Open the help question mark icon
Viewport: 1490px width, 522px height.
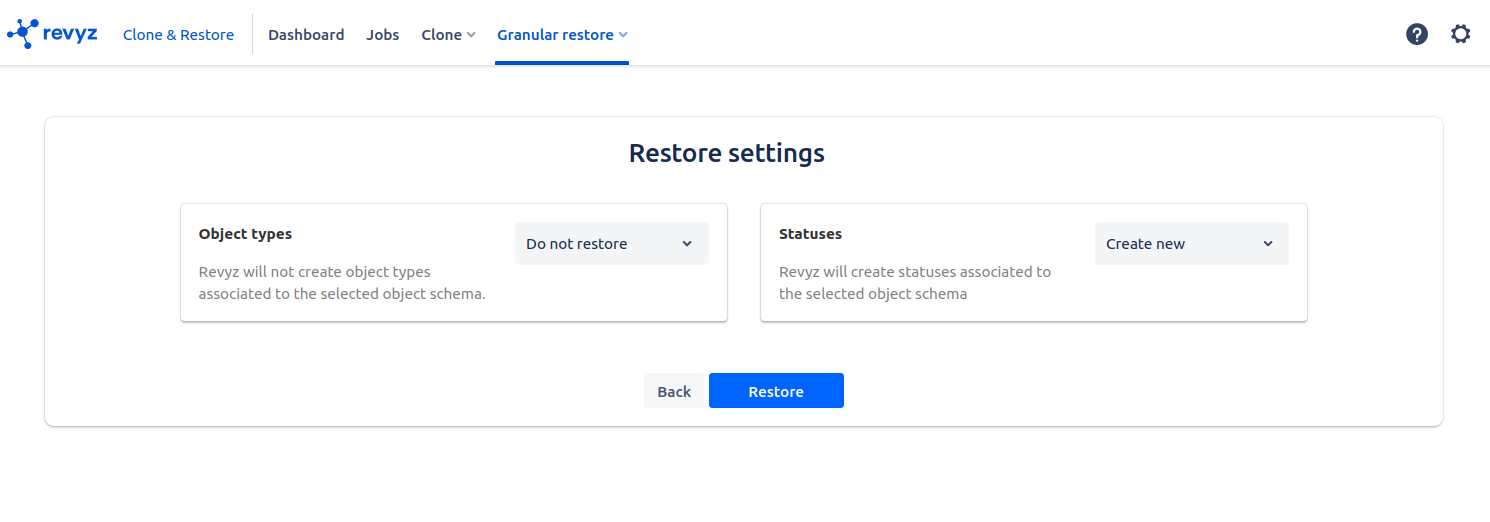coord(1416,34)
